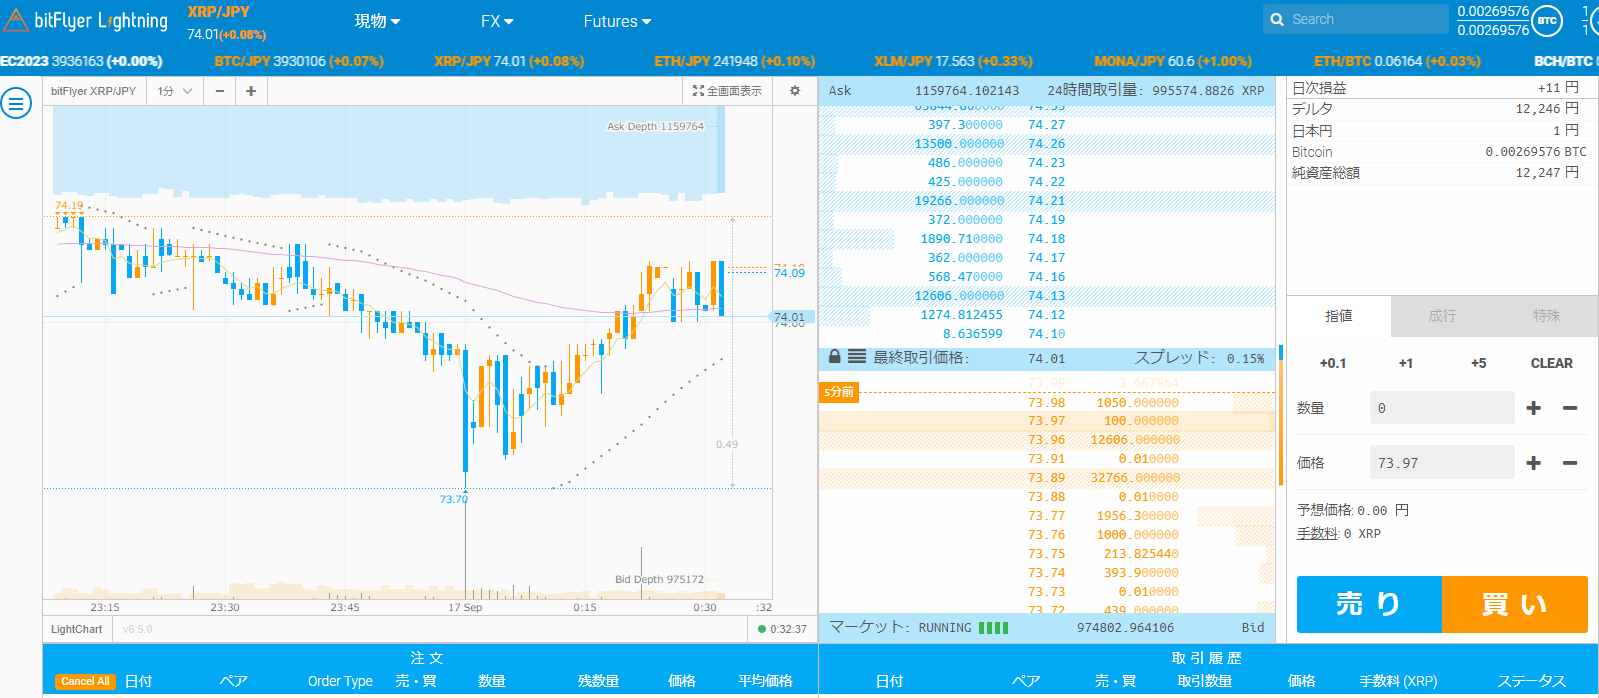This screenshot has width=1599, height=698.
Task: Click bid price 73.89 row
Action: (x=1047, y=478)
